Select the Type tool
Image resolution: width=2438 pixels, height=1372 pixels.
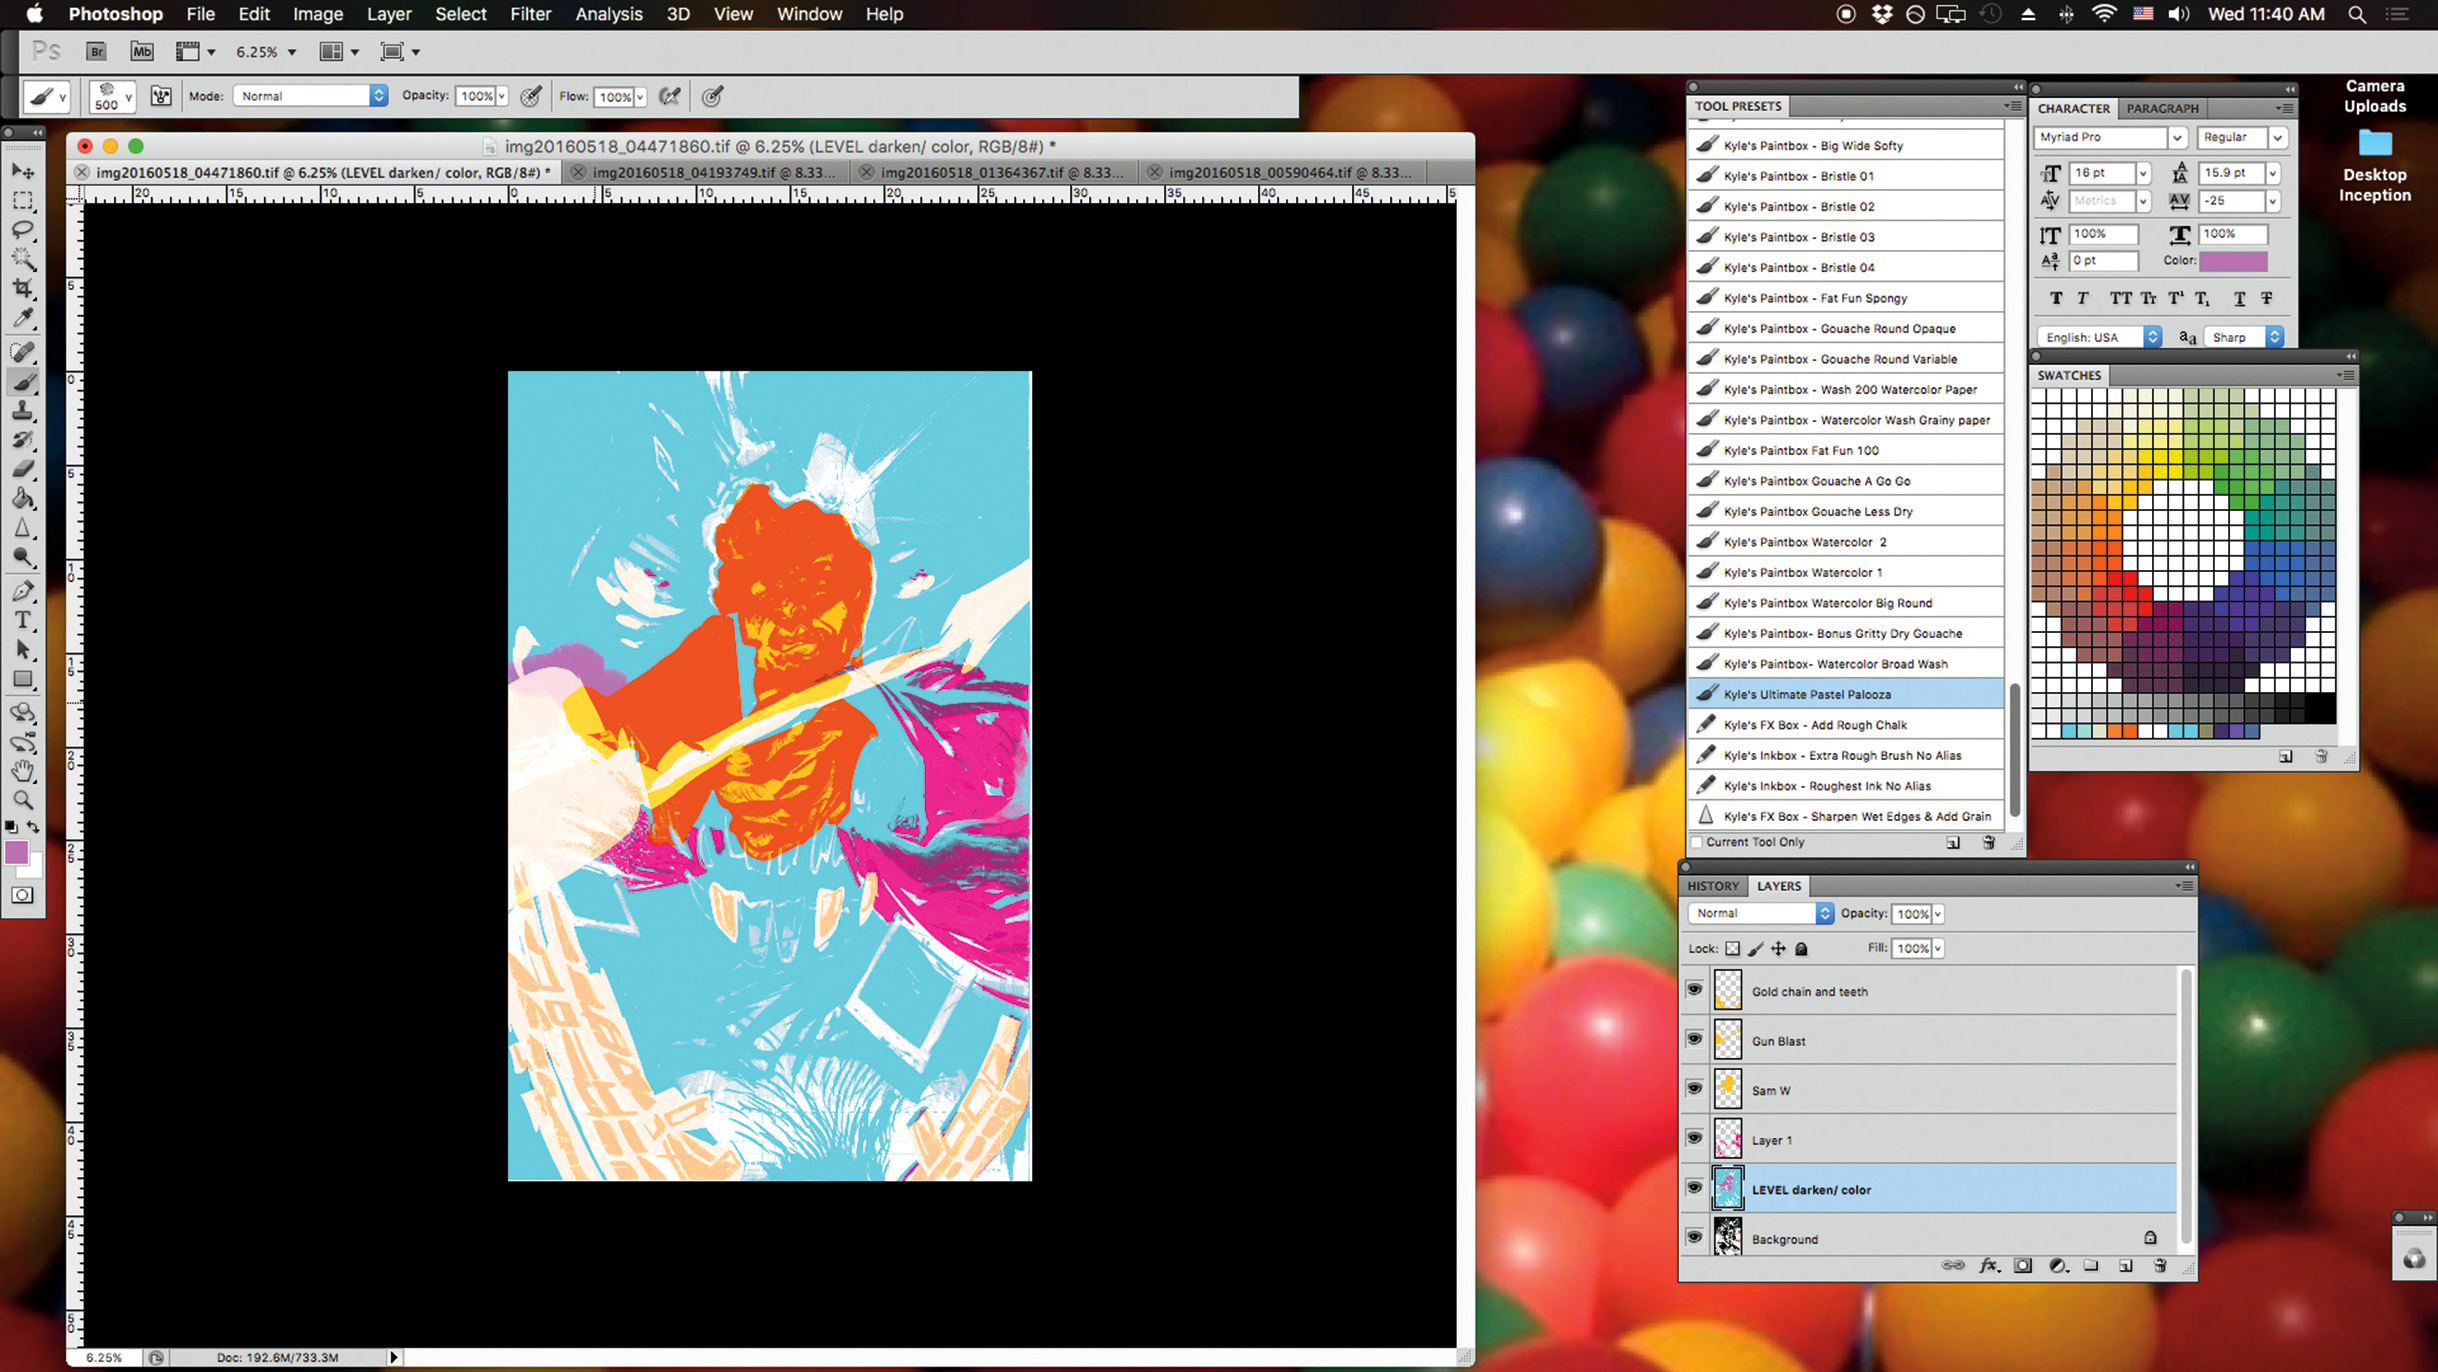pos(23,620)
